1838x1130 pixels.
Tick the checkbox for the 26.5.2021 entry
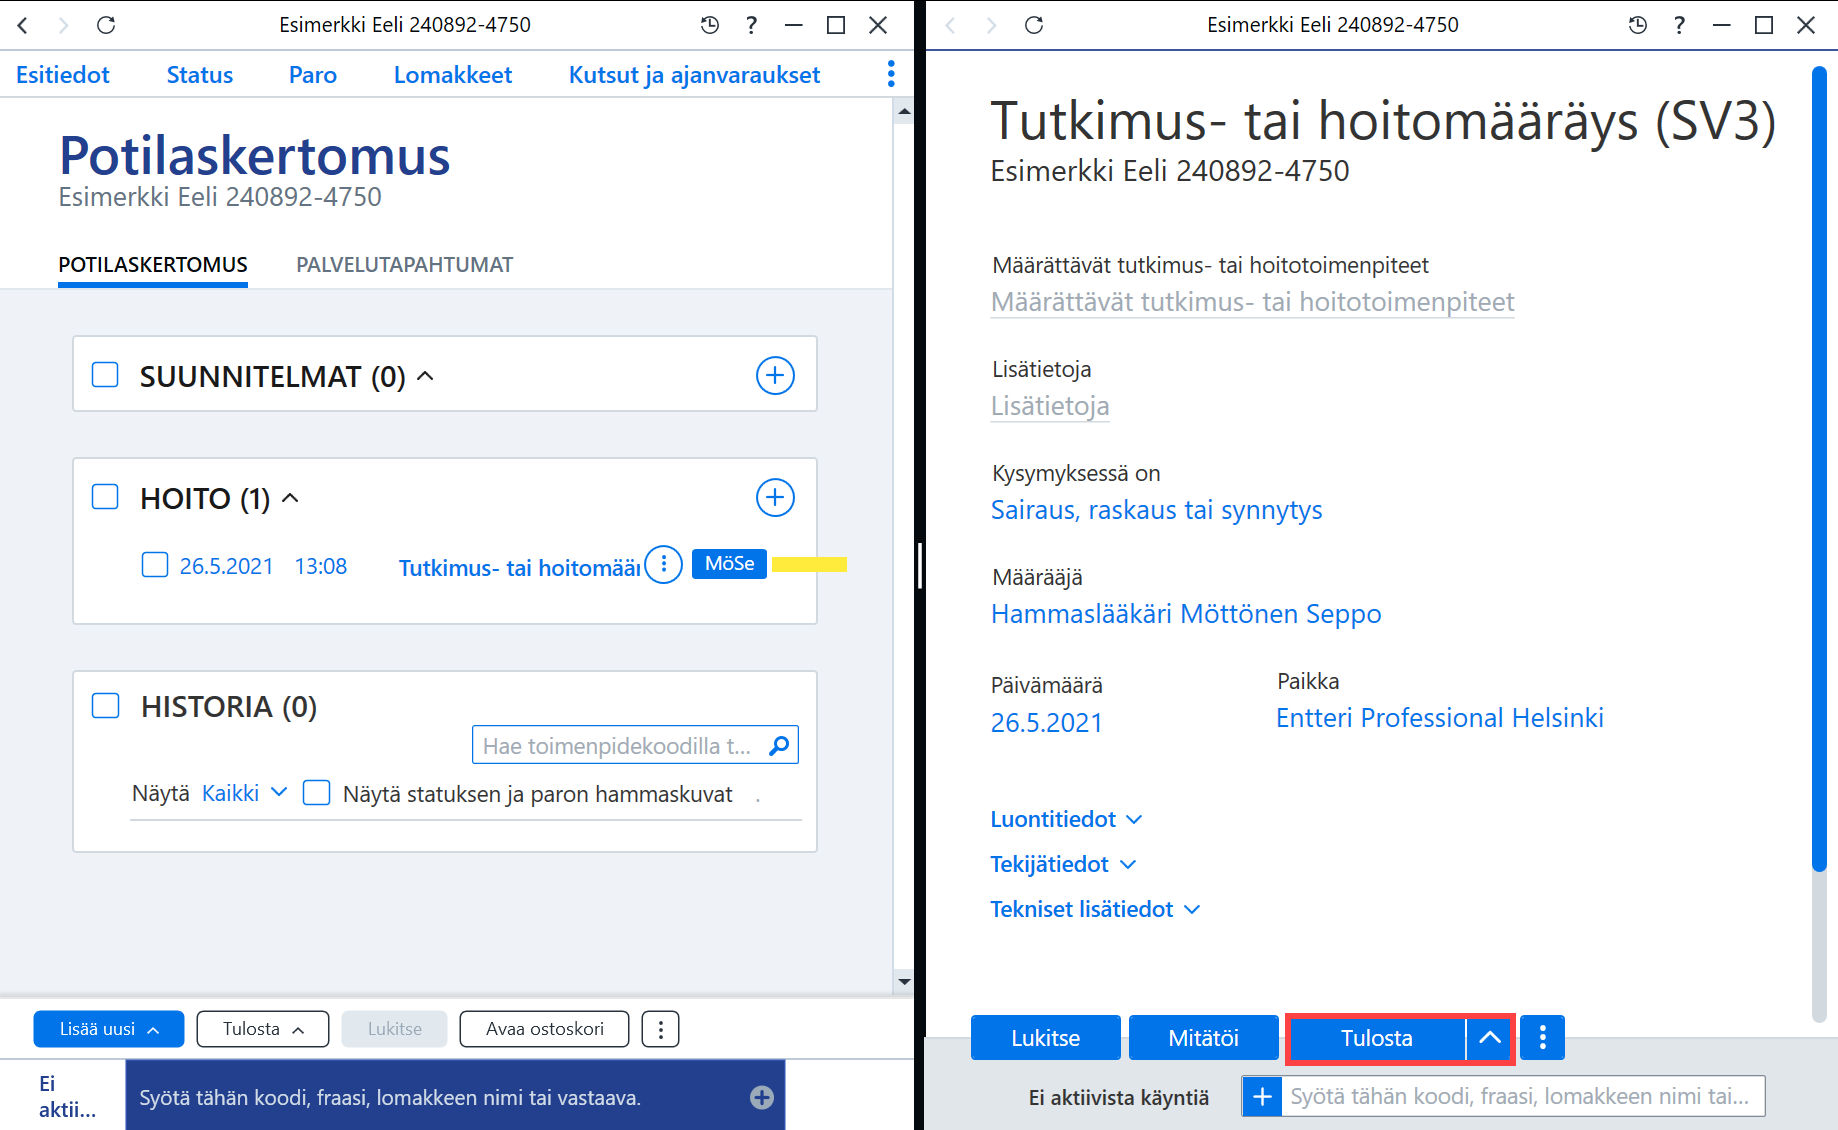155,565
